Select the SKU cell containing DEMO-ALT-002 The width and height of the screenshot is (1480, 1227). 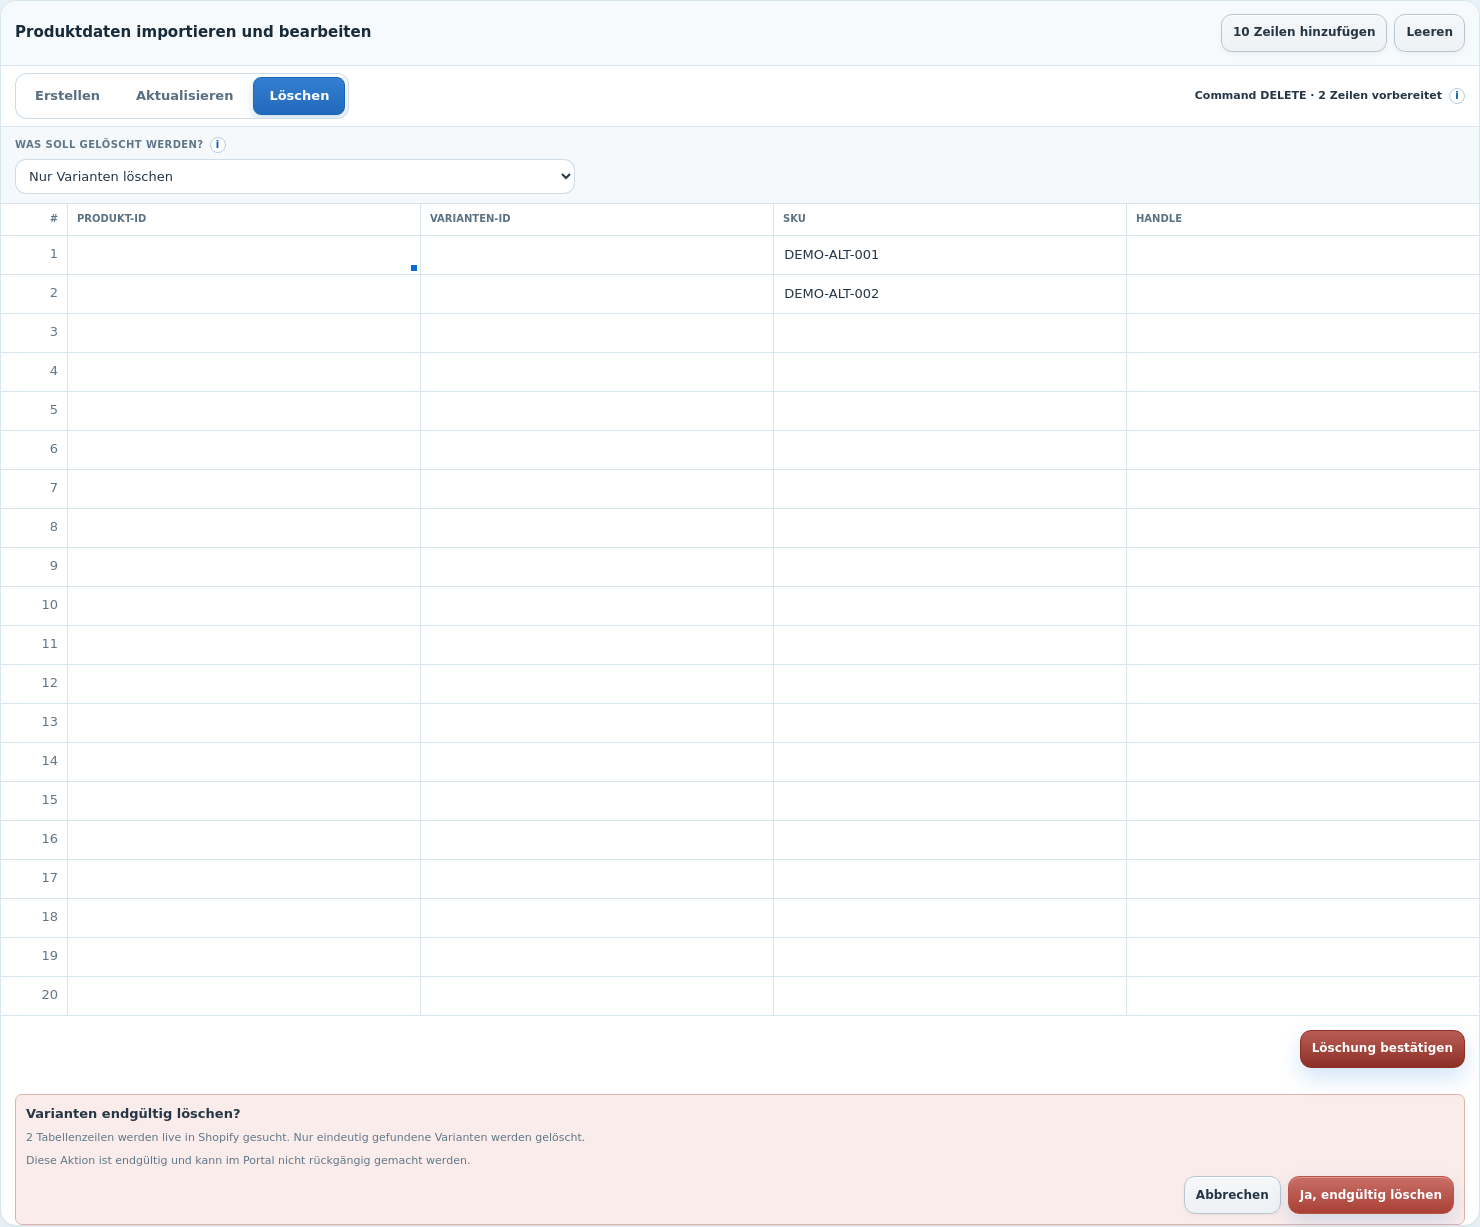click(x=950, y=294)
